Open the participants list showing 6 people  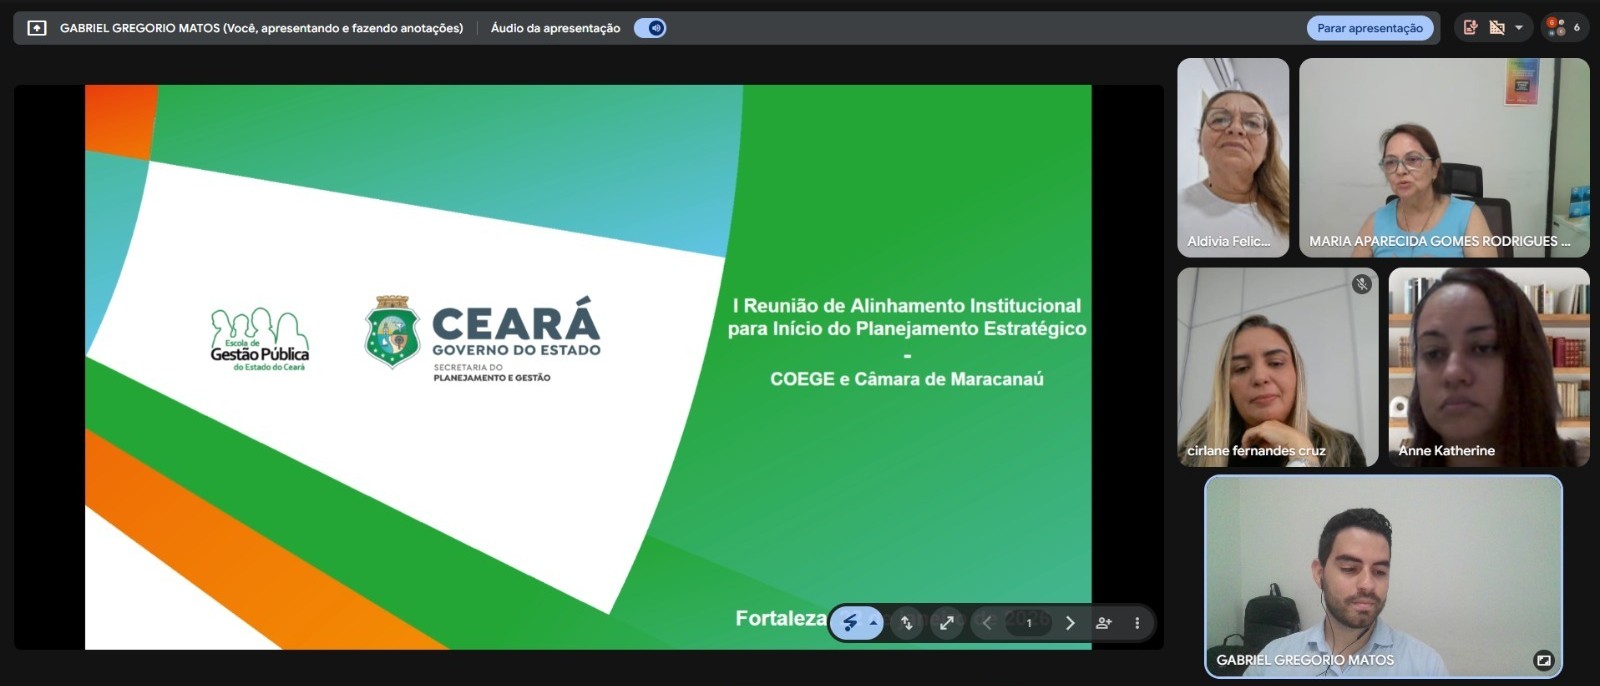[x=1564, y=28]
